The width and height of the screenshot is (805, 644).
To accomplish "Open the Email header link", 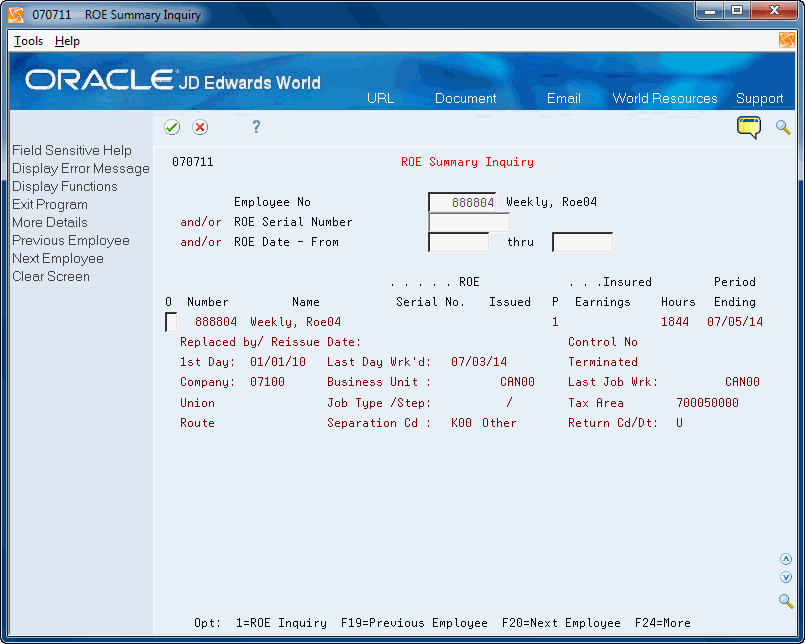I will pyautogui.click(x=564, y=98).
